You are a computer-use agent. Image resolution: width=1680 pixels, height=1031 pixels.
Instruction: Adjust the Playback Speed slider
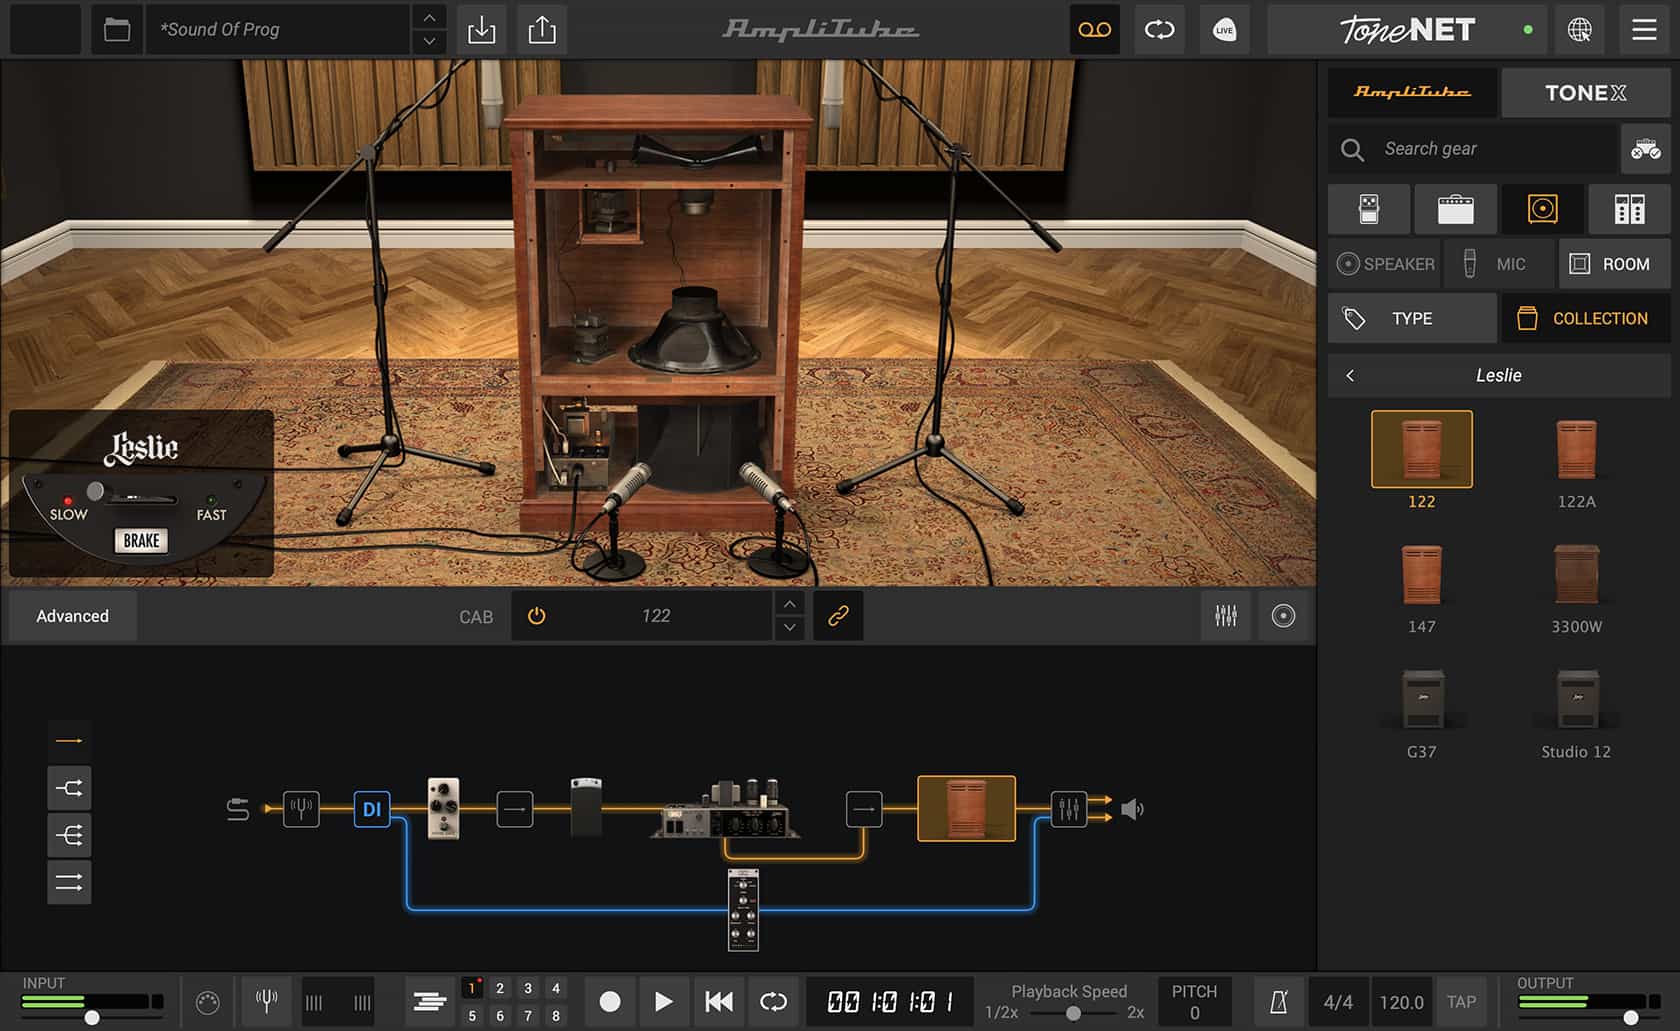(1073, 1013)
